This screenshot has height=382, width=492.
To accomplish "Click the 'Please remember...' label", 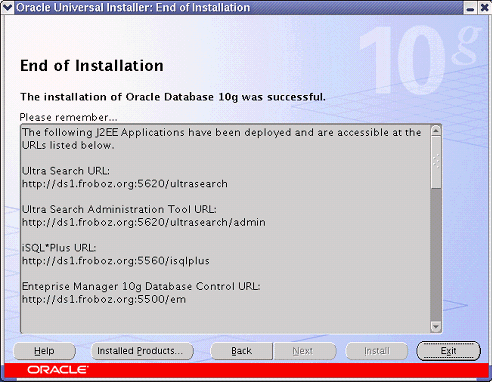I will tap(68, 117).
